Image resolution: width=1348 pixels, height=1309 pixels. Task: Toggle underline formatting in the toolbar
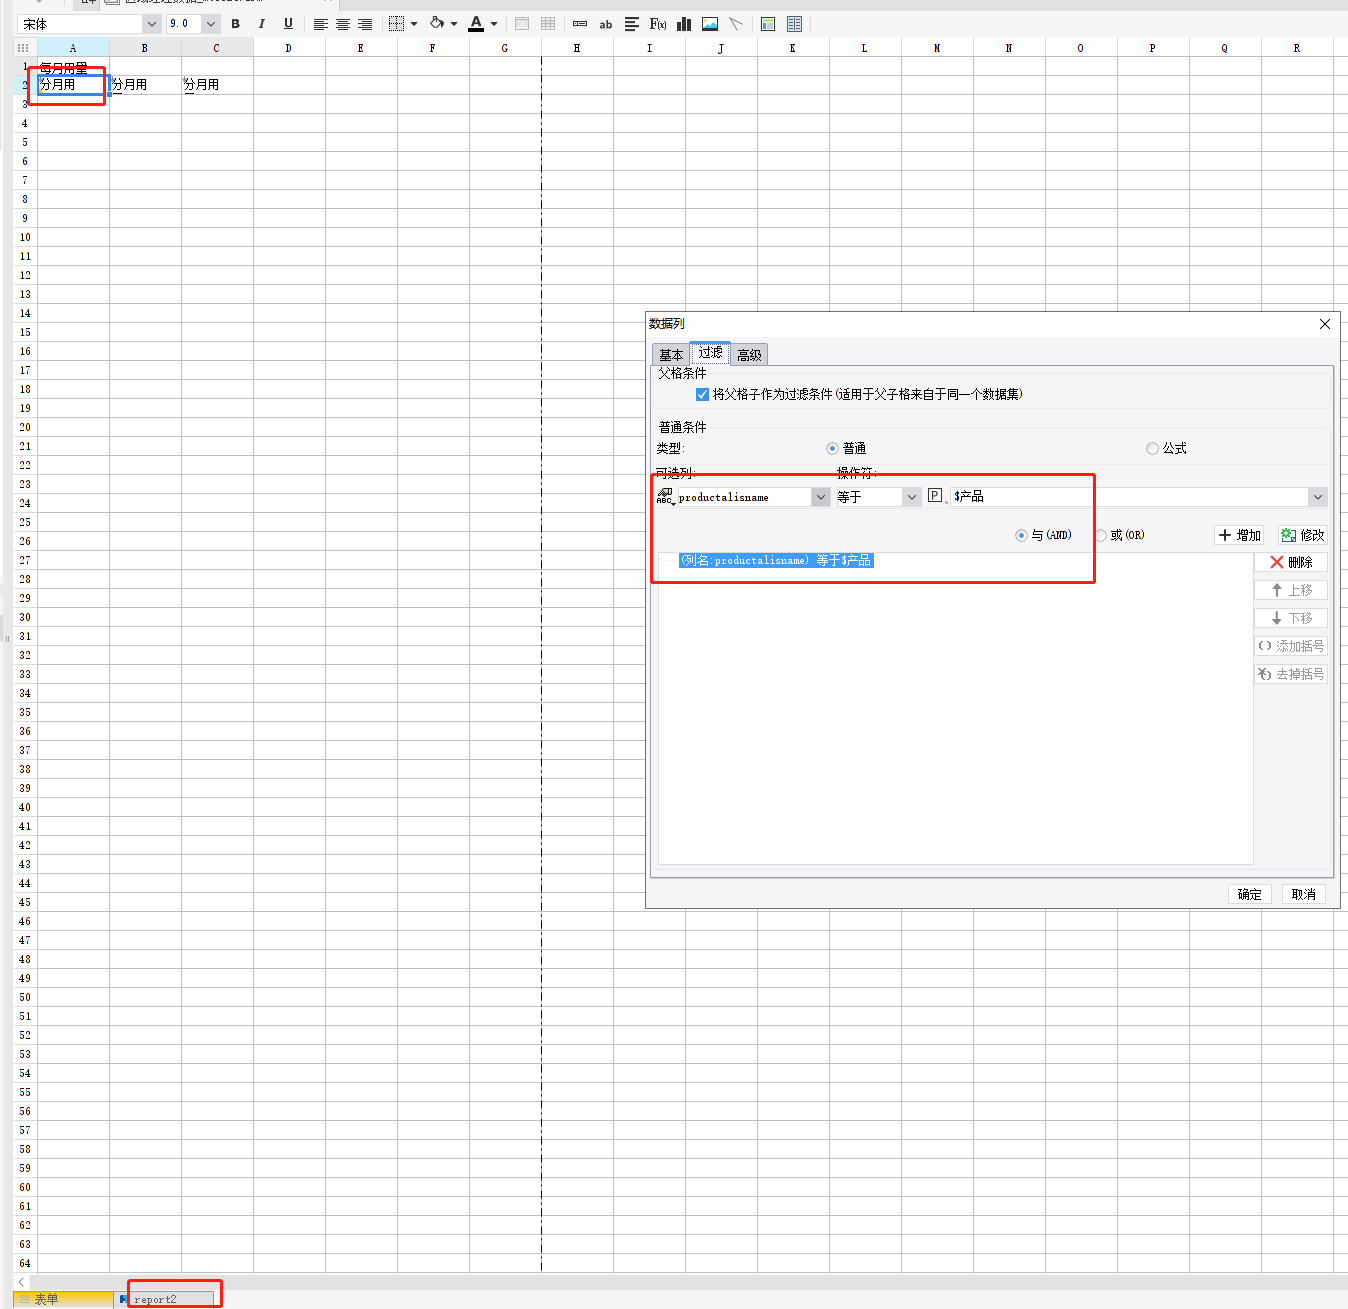click(x=288, y=24)
